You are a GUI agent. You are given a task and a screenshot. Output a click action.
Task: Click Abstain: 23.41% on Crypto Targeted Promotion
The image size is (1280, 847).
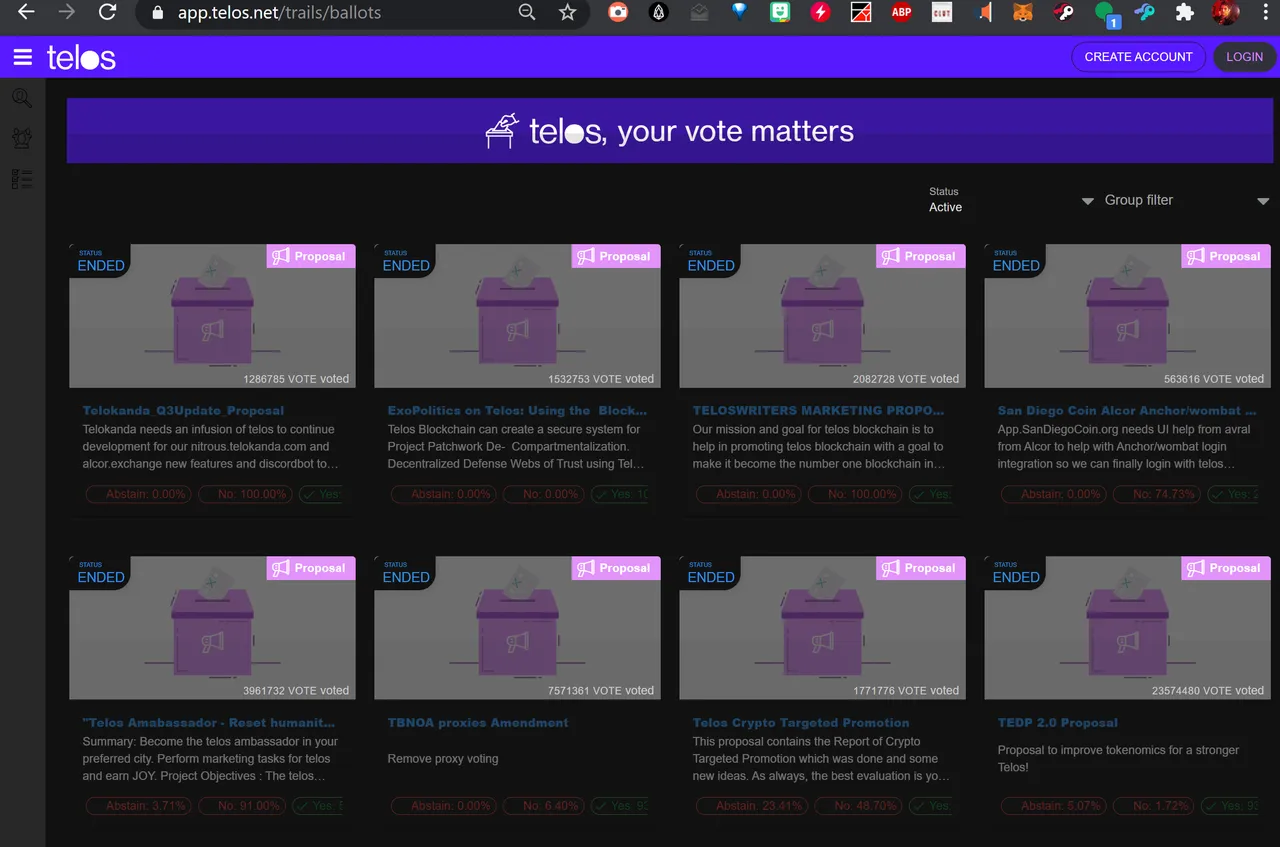coord(751,806)
